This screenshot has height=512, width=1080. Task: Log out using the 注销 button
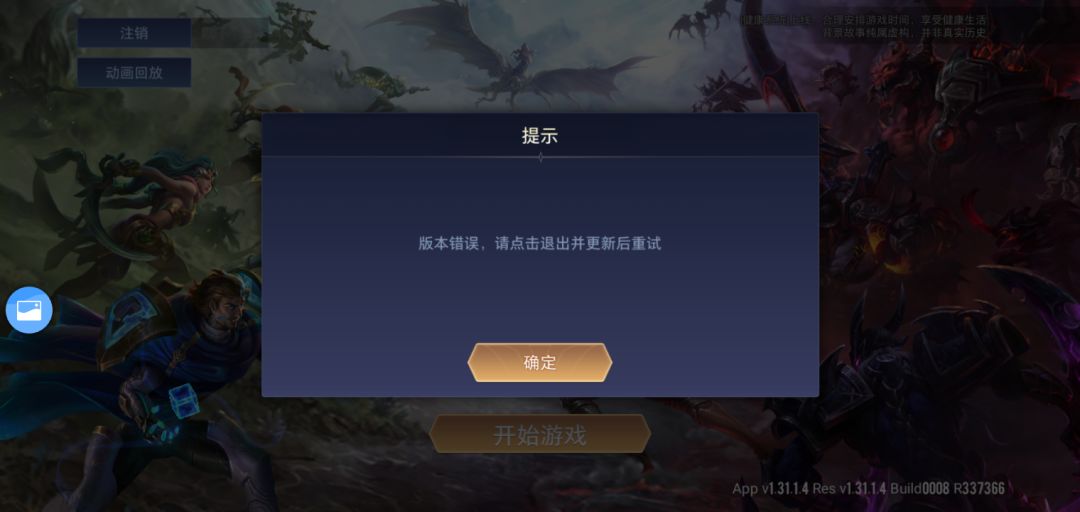tap(134, 32)
